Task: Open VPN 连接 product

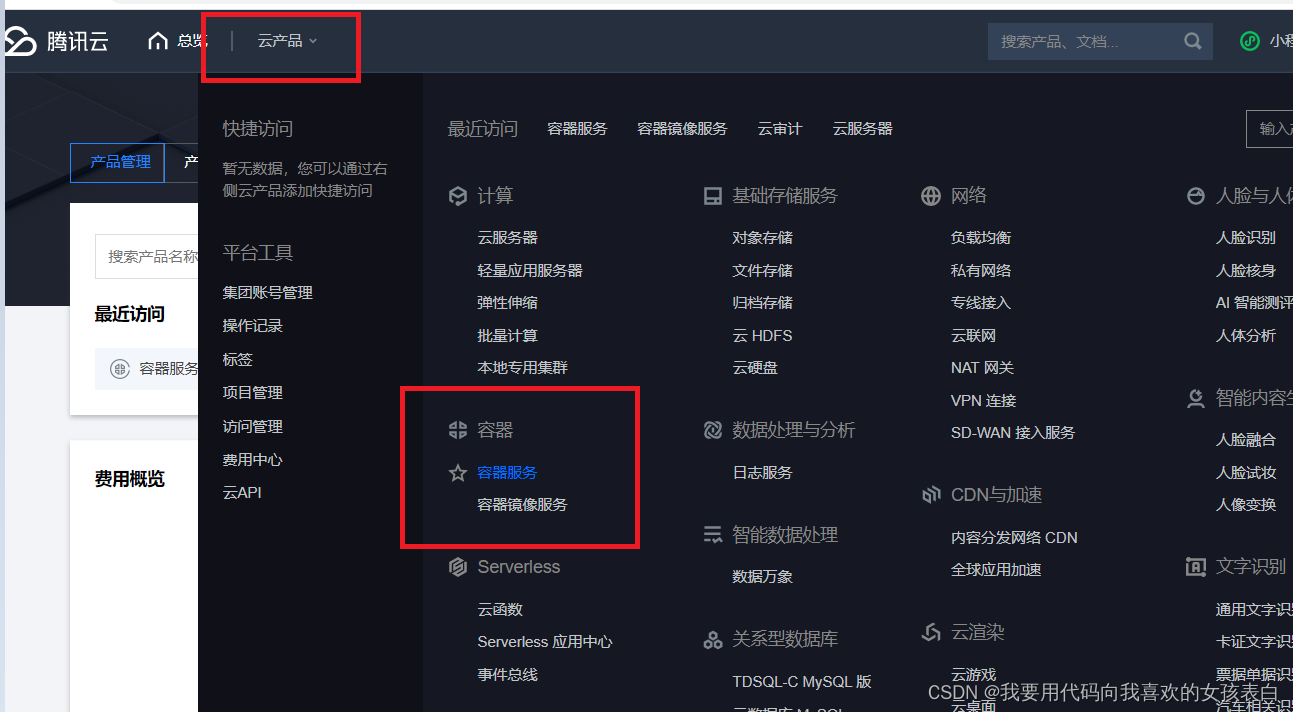Action: [983, 401]
